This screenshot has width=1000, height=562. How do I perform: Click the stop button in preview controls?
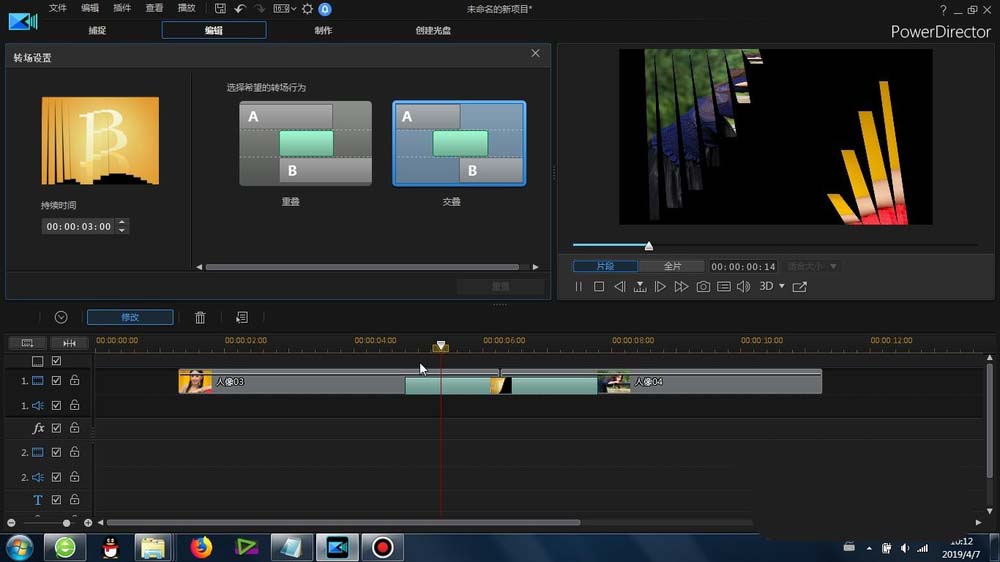click(x=599, y=287)
